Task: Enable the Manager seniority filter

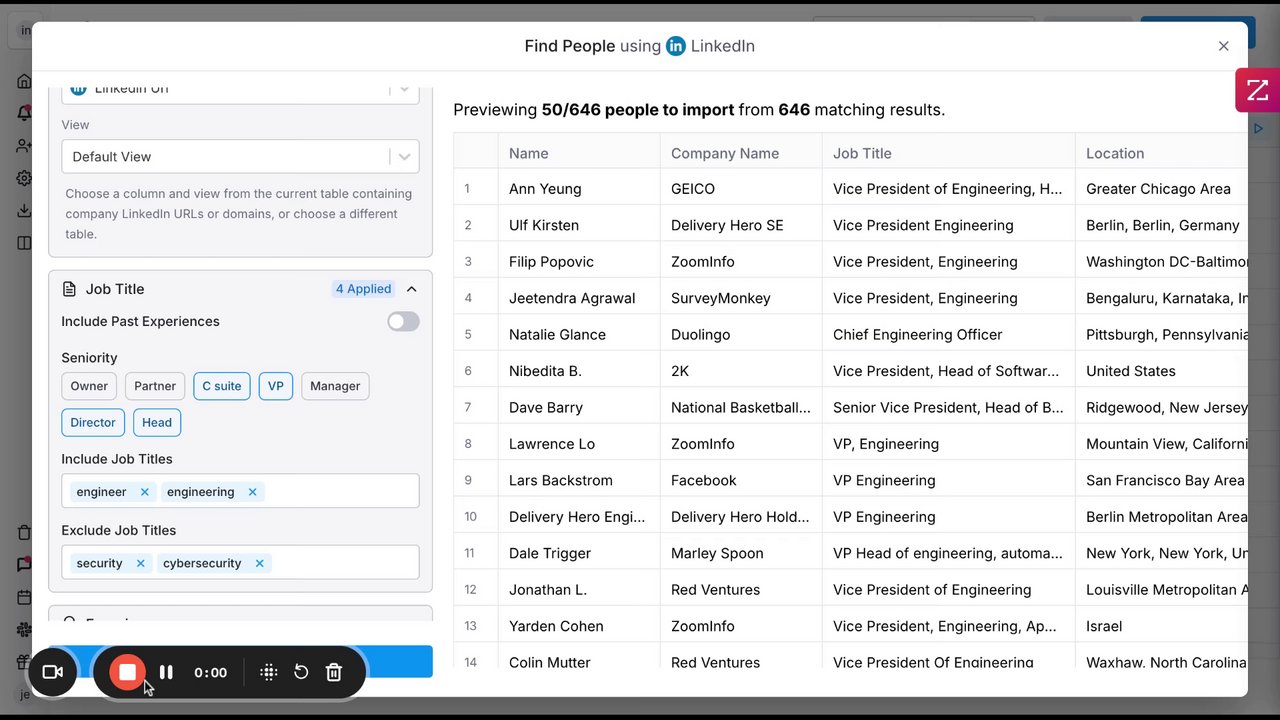Action: 335,386
